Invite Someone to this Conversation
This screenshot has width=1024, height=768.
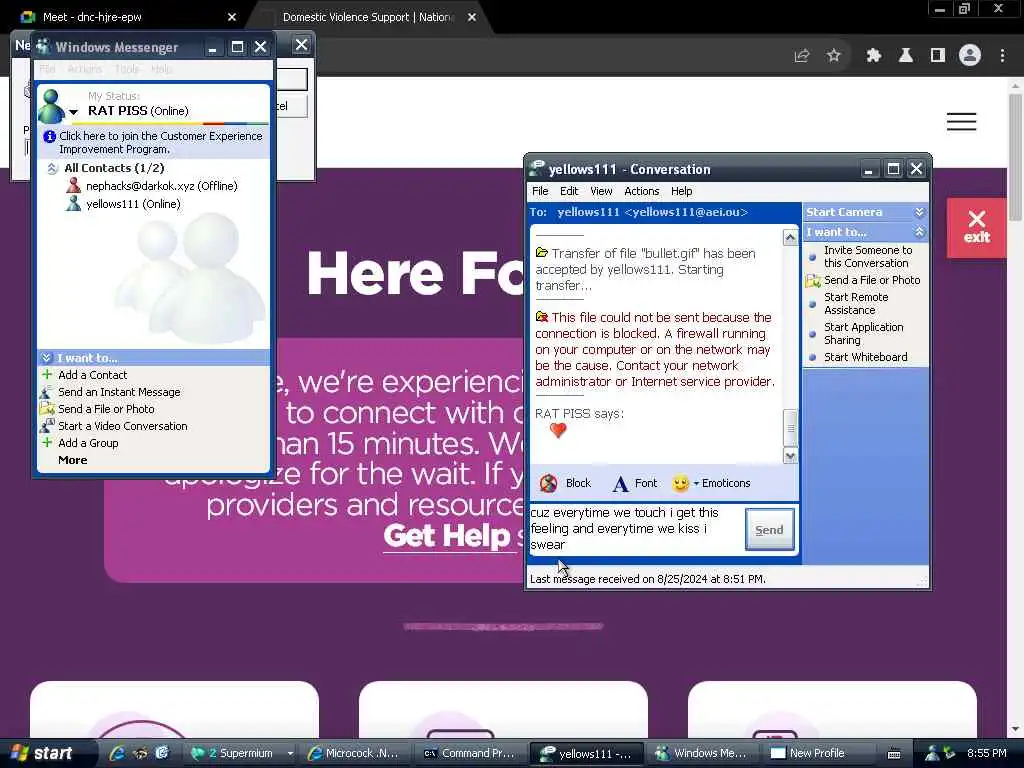pyautogui.click(x=868, y=257)
